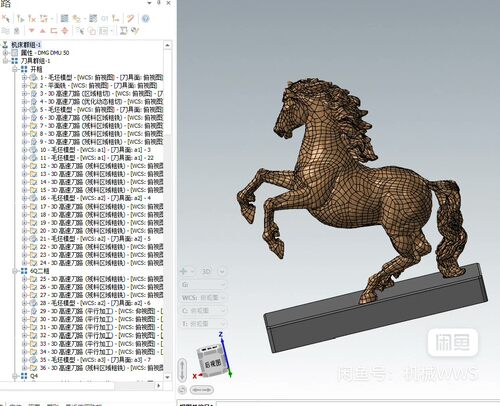
Task: Expand the Q4 toolpath group
Action: (15, 376)
